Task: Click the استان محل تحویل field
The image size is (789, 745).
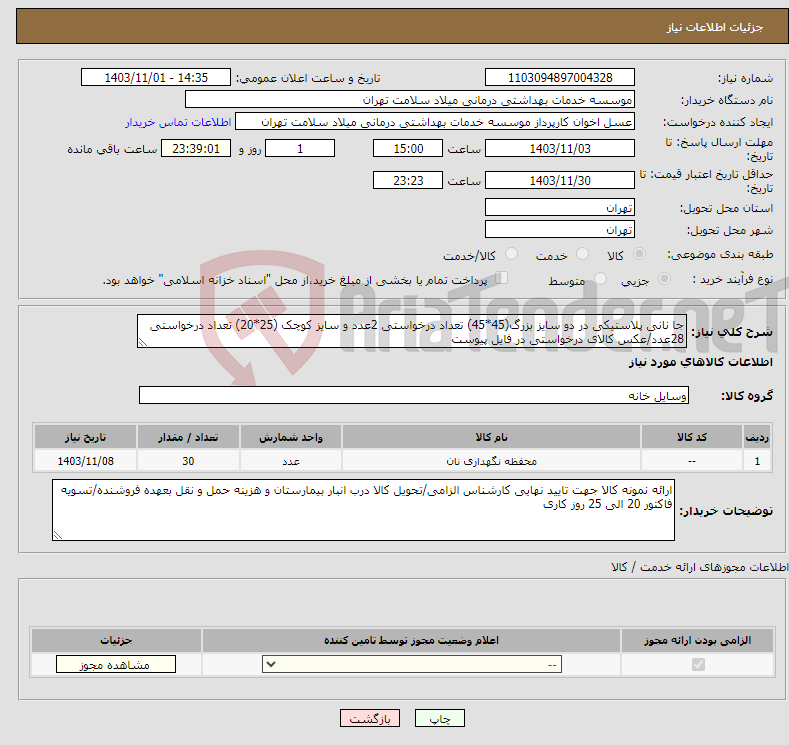Action: (559, 208)
